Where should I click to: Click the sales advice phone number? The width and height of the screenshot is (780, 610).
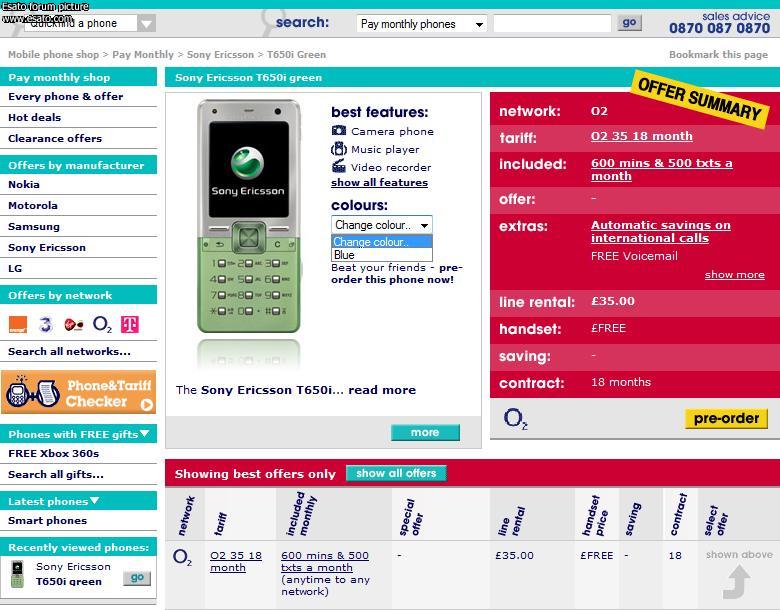pyautogui.click(x=719, y=28)
